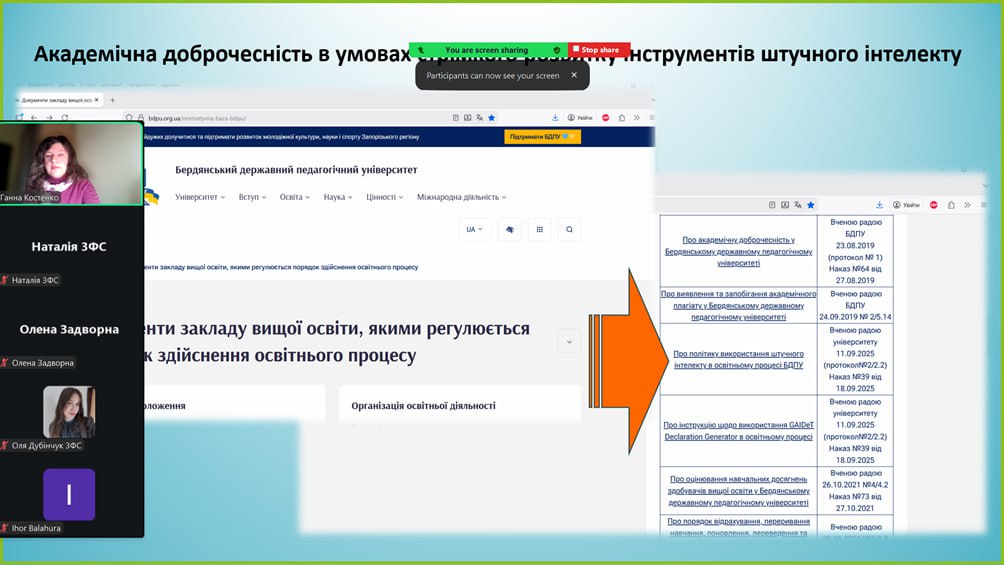This screenshot has width=1004, height=565.
Task: Open the Наука navigation menu
Action: click(337, 197)
